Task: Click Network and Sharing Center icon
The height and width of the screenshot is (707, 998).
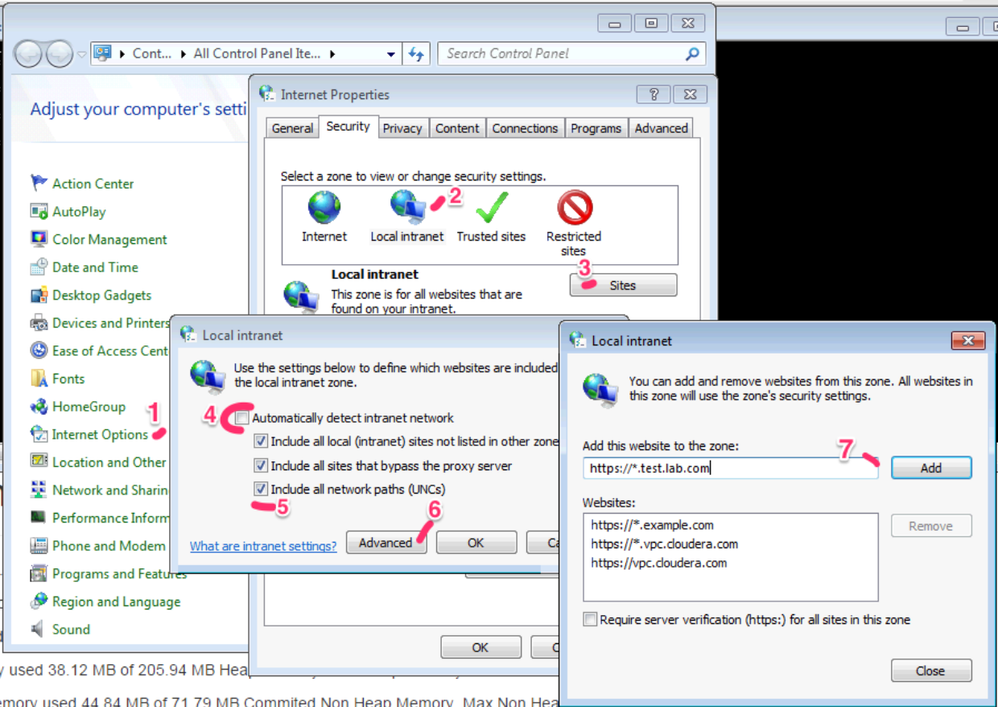Action: (39, 489)
